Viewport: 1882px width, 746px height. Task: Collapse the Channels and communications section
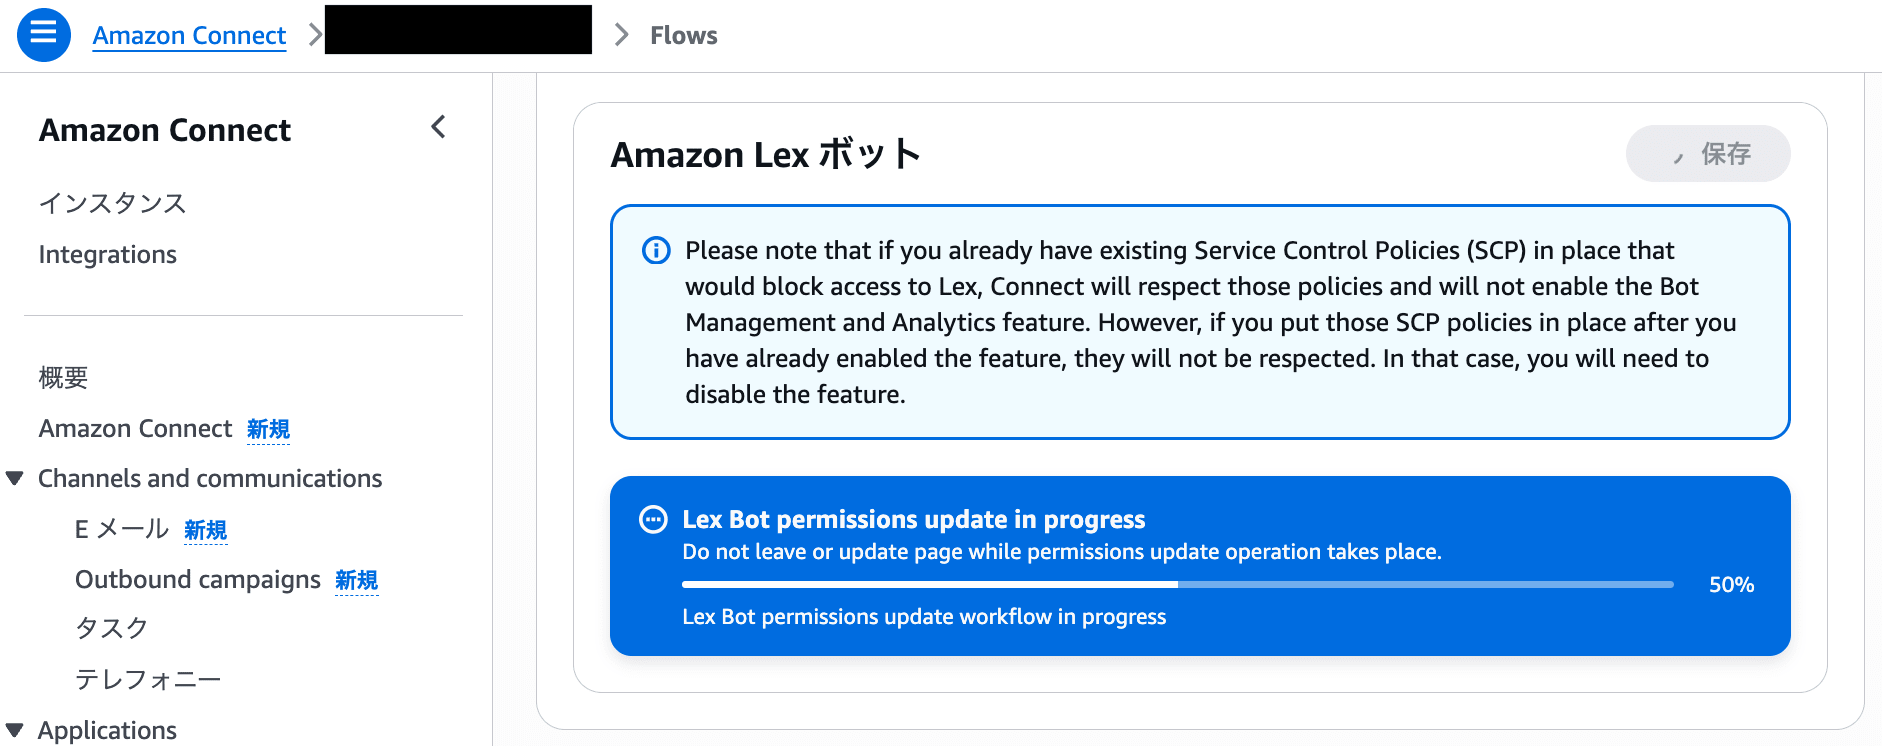[14, 478]
